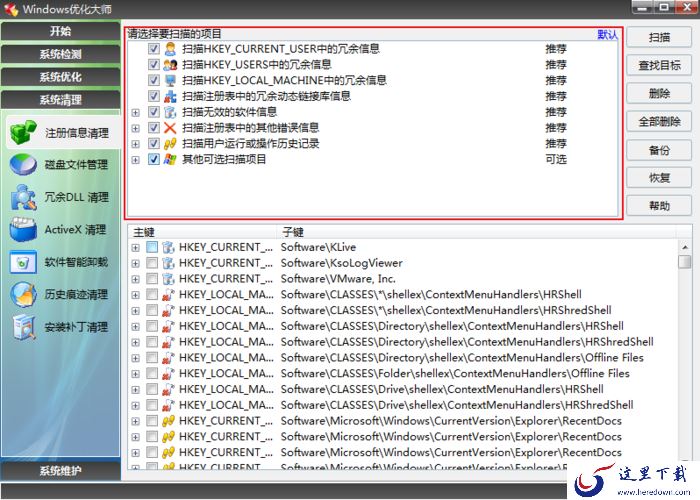Screen dimensions: 700x500
Task: Click results scrollbar up arrow
Action: click(x=684, y=247)
